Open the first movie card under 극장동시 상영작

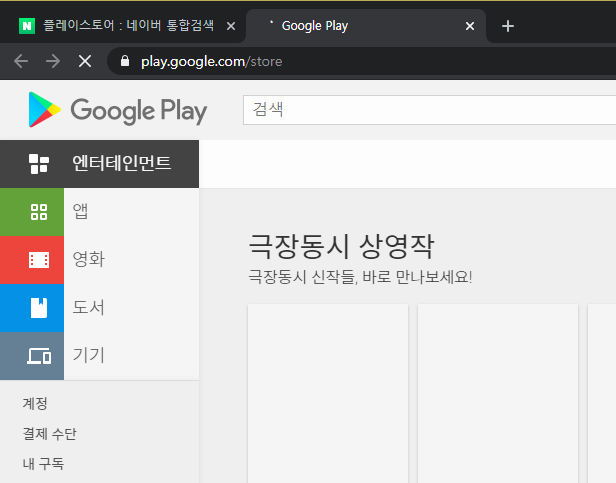point(328,393)
